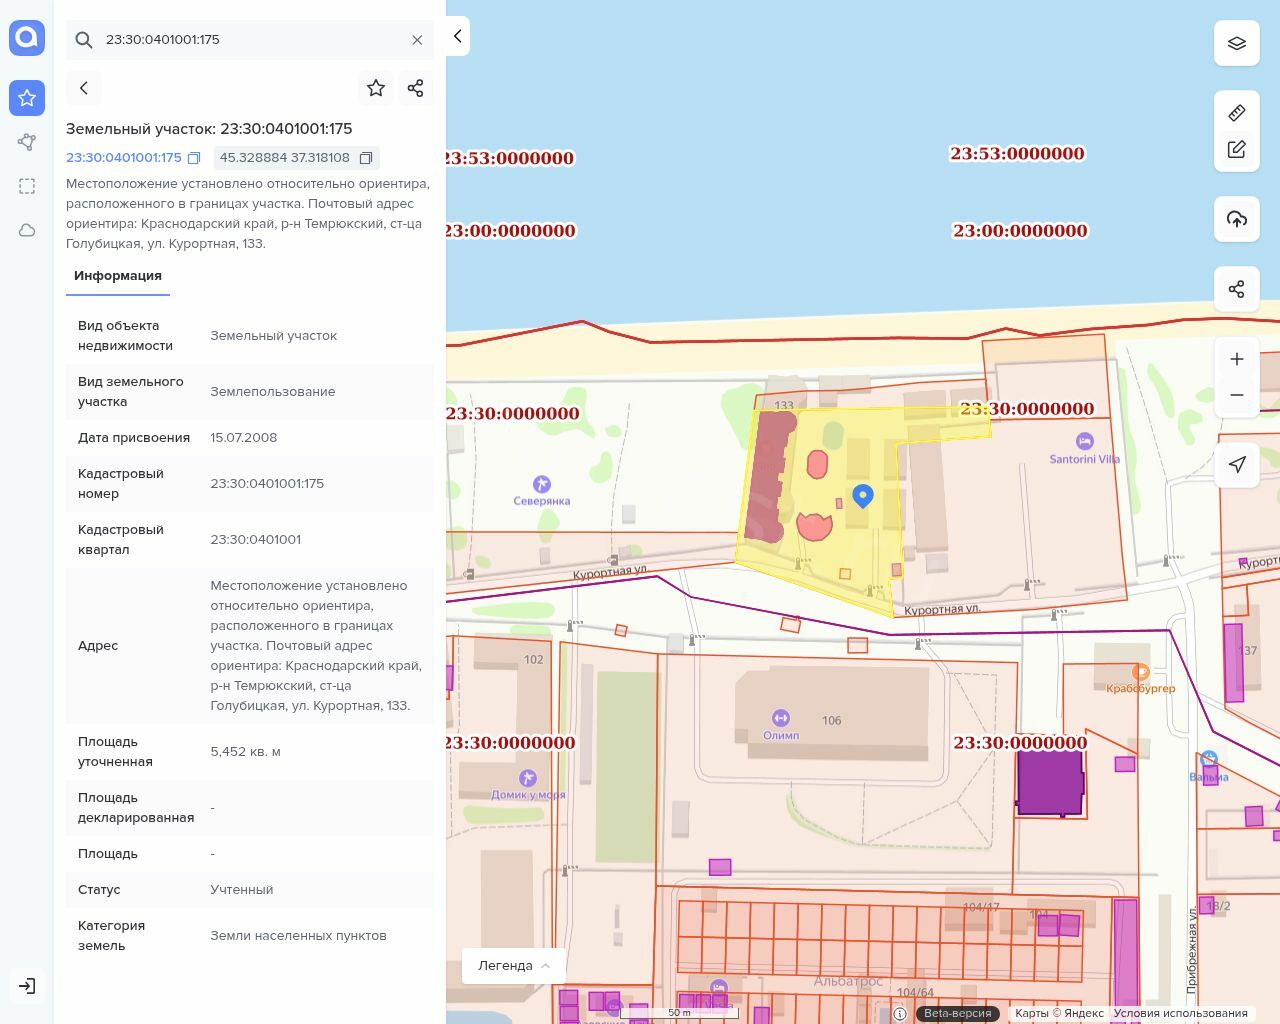Click the cadastral number search field
Image resolution: width=1280 pixels, height=1024 pixels.
pyautogui.click(x=250, y=40)
